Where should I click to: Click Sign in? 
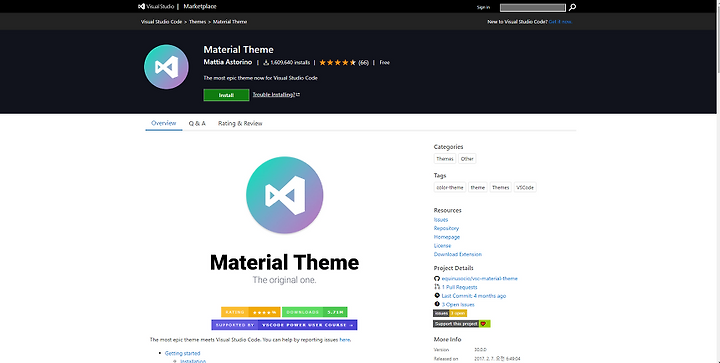[483, 7]
